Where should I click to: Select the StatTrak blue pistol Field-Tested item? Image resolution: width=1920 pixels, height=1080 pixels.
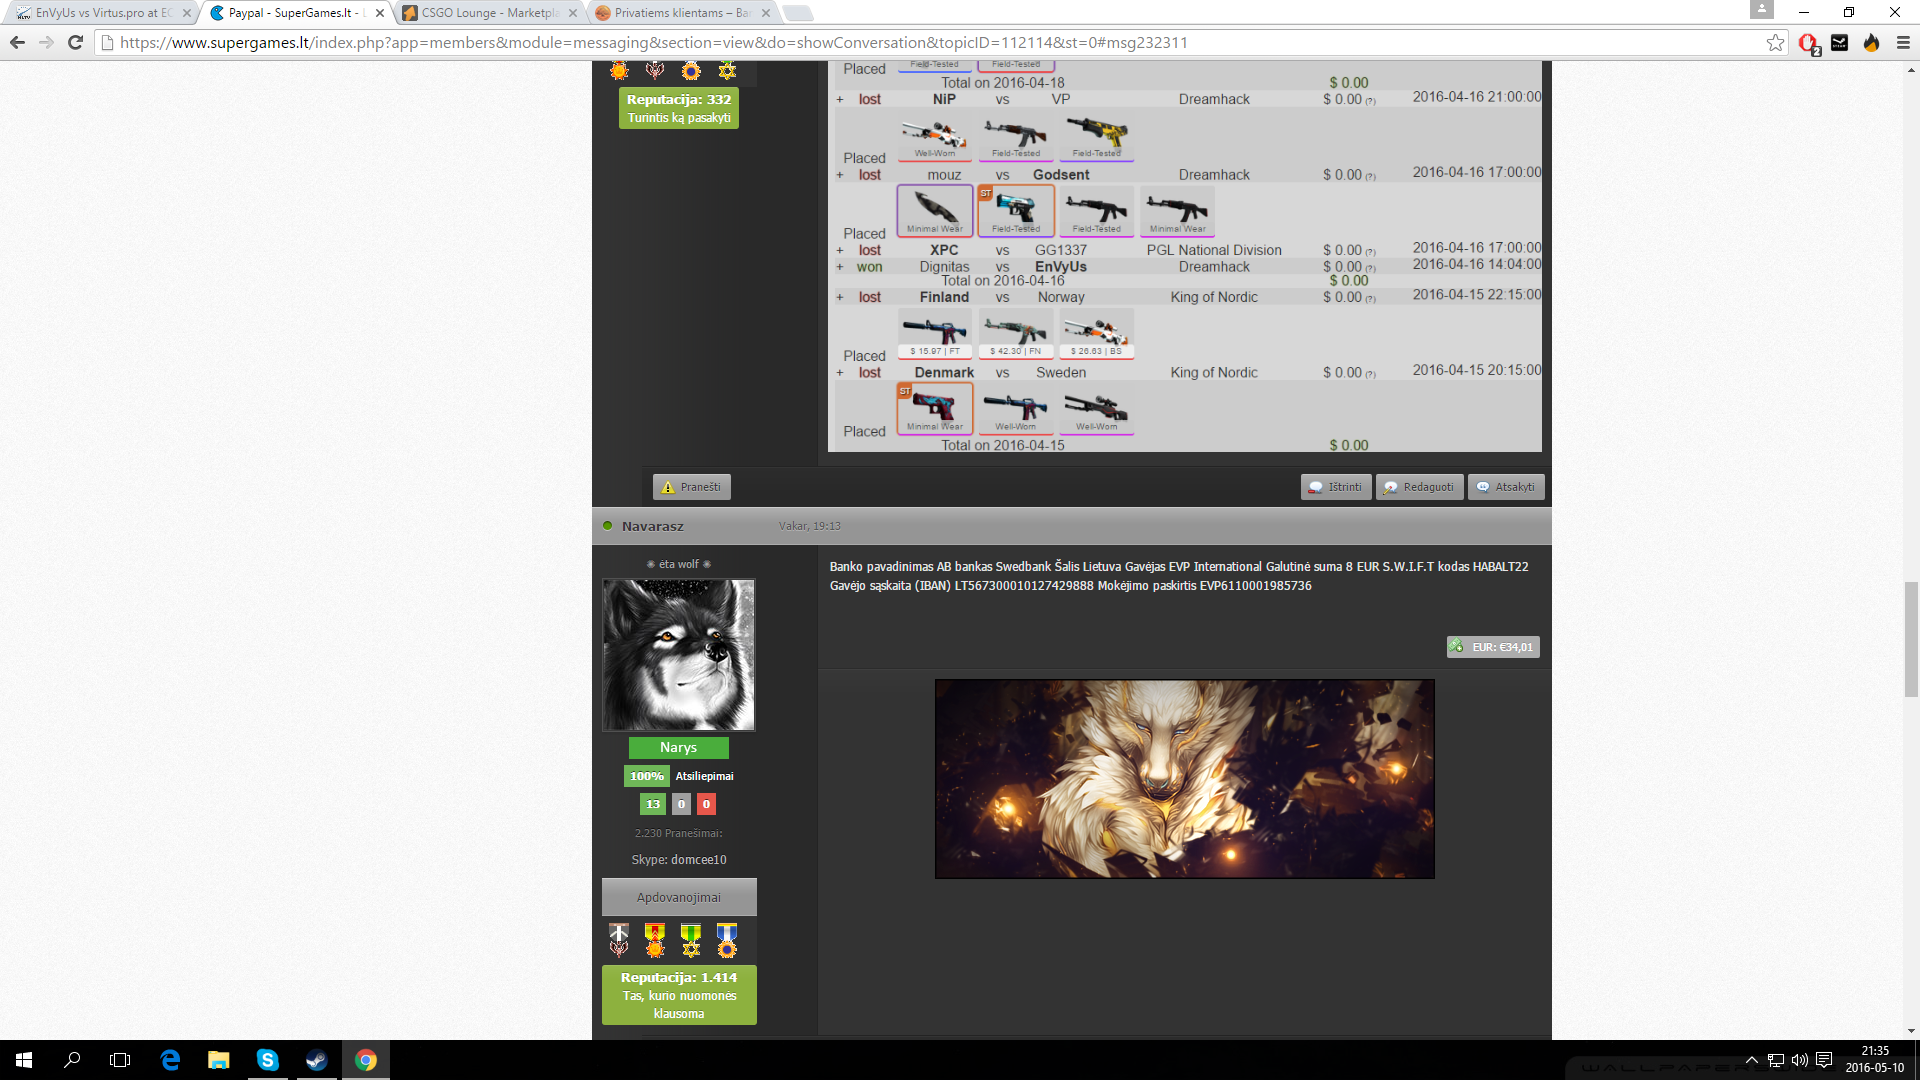1015,211
